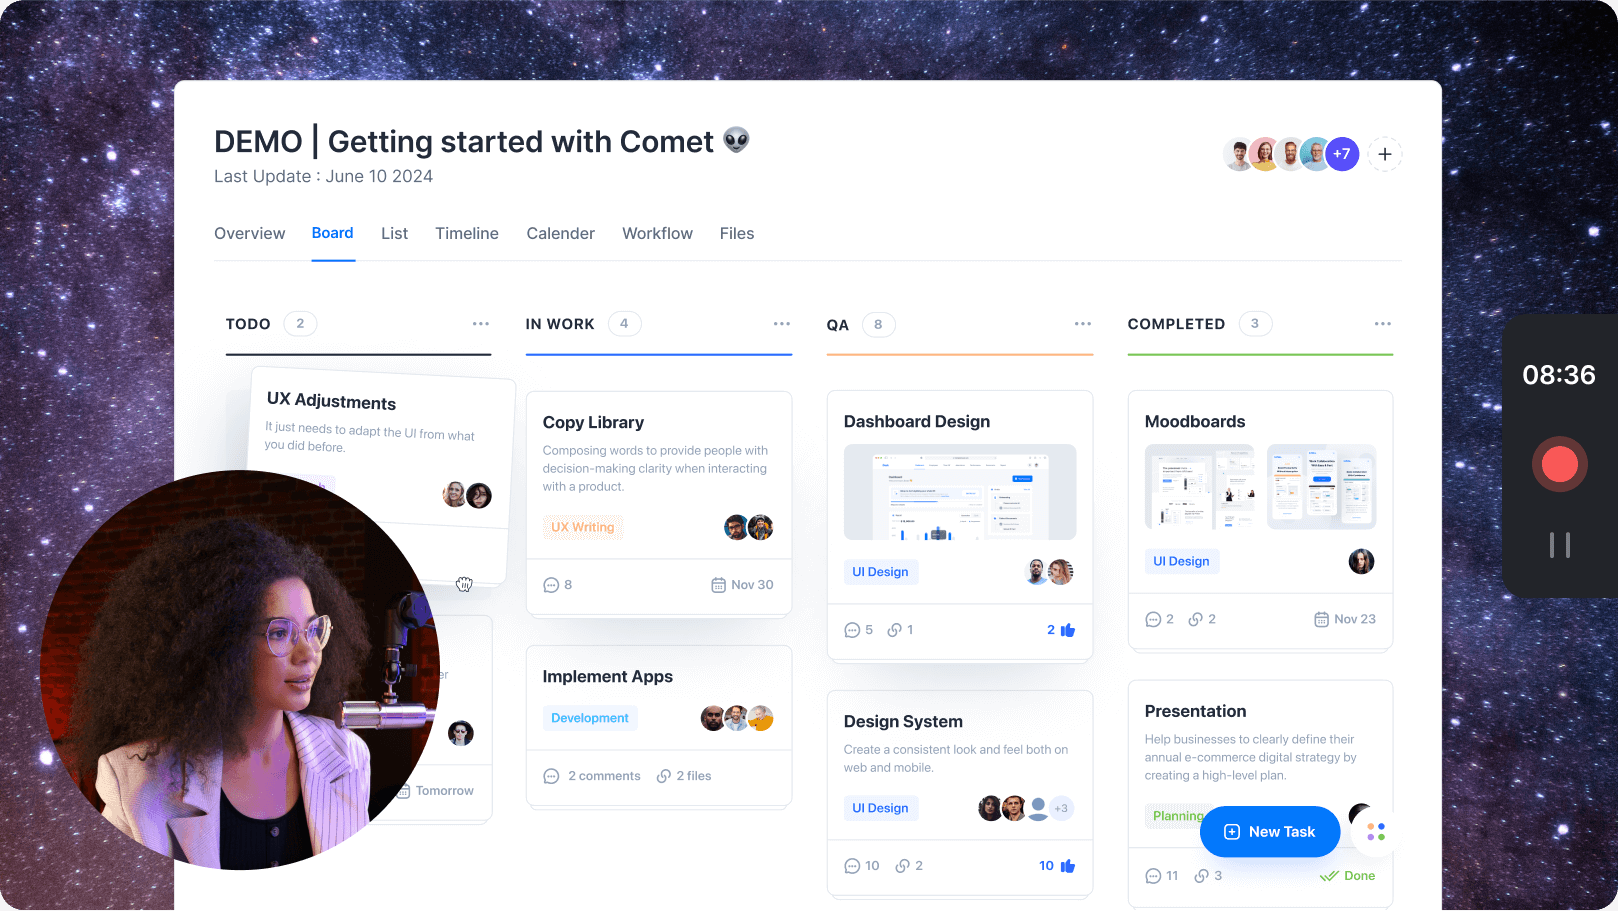The height and width of the screenshot is (911, 1618).
Task: Open TODO column more options
Action: pyautogui.click(x=481, y=324)
